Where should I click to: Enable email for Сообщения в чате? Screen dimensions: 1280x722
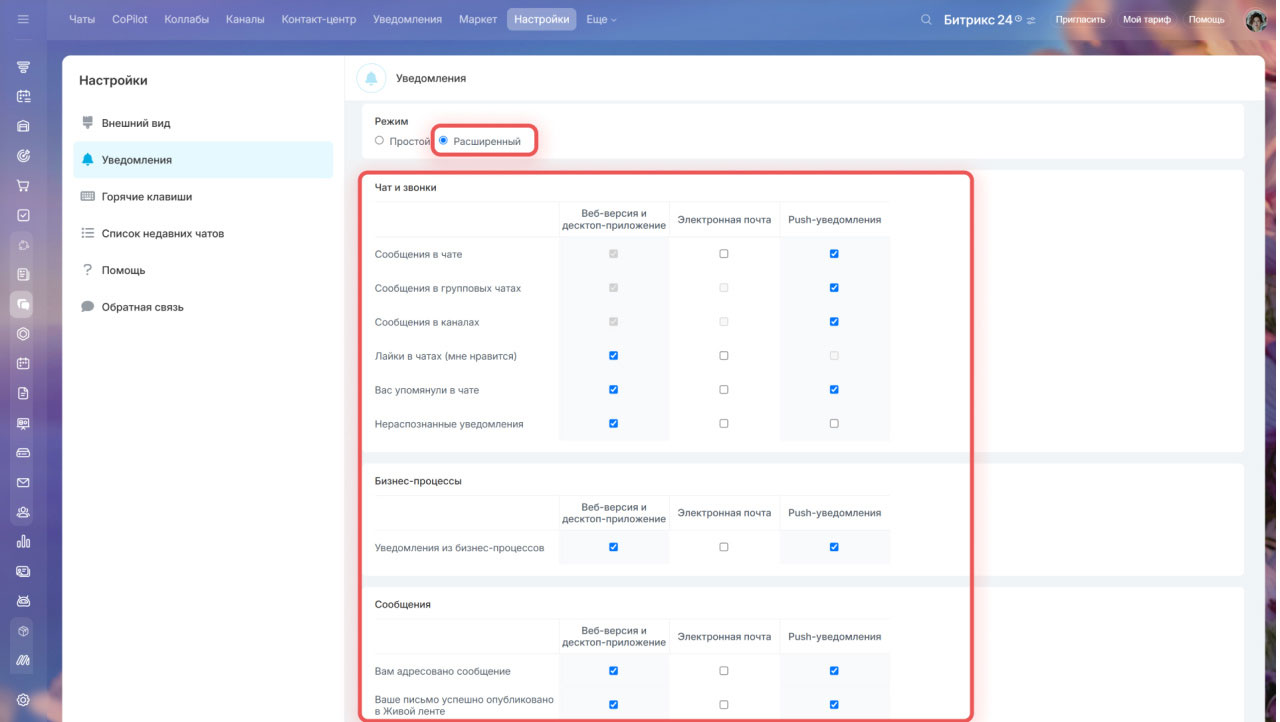pos(724,254)
